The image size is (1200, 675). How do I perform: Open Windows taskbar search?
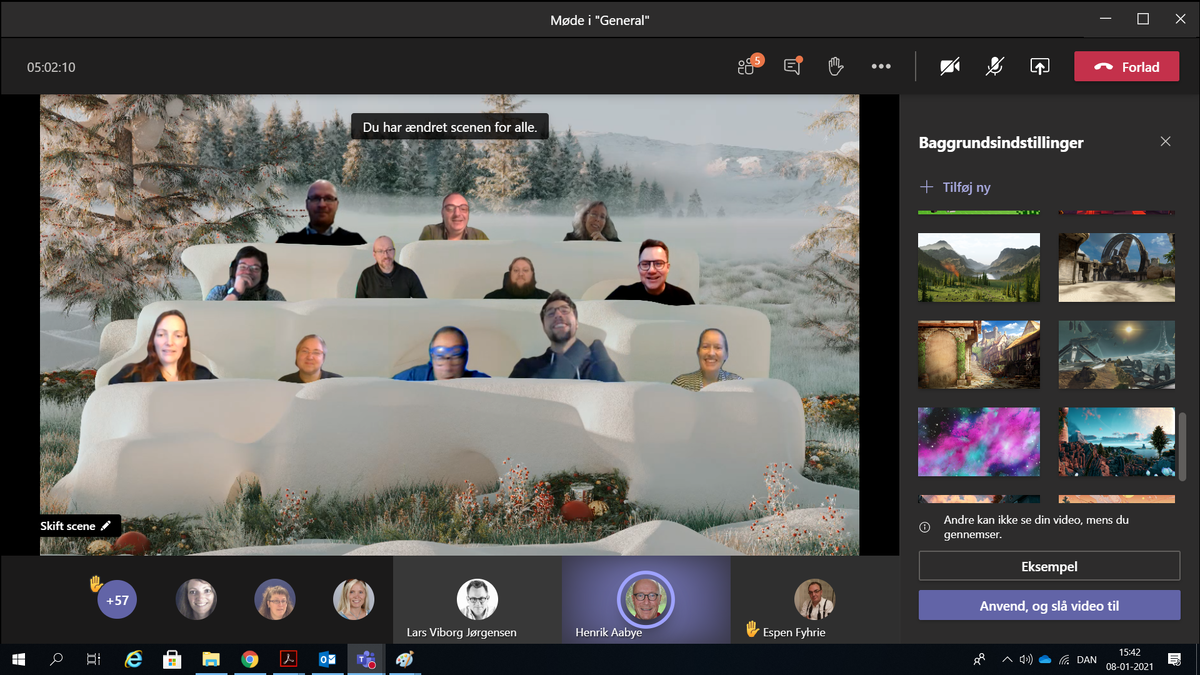coord(56,659)
